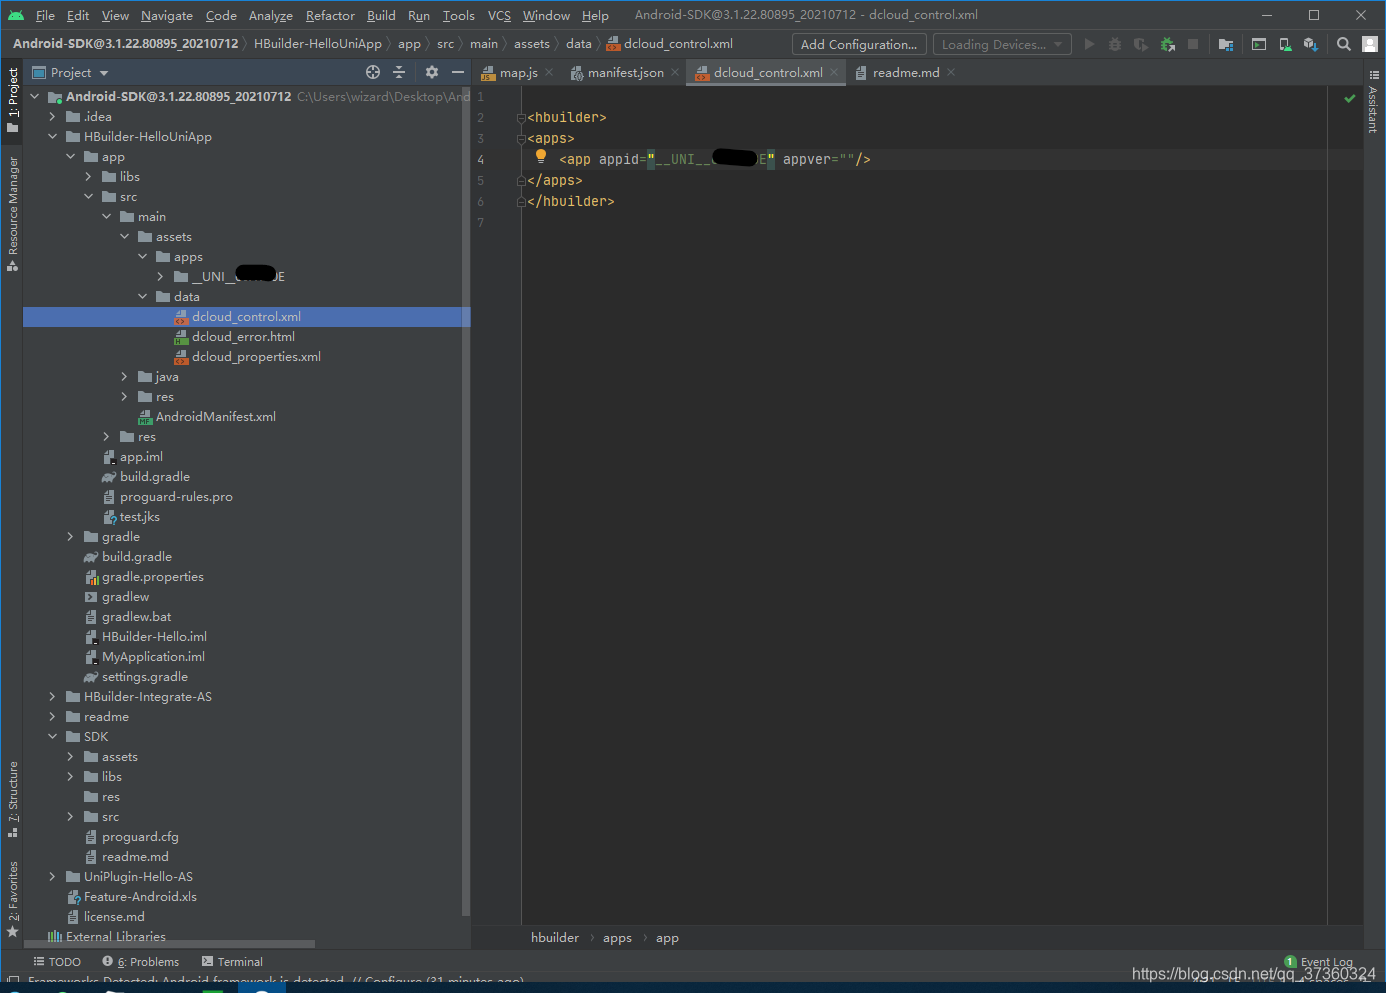Open the Navigate menu
Viewport: 1386px width, 993px height.
click(x=167, y=15)
